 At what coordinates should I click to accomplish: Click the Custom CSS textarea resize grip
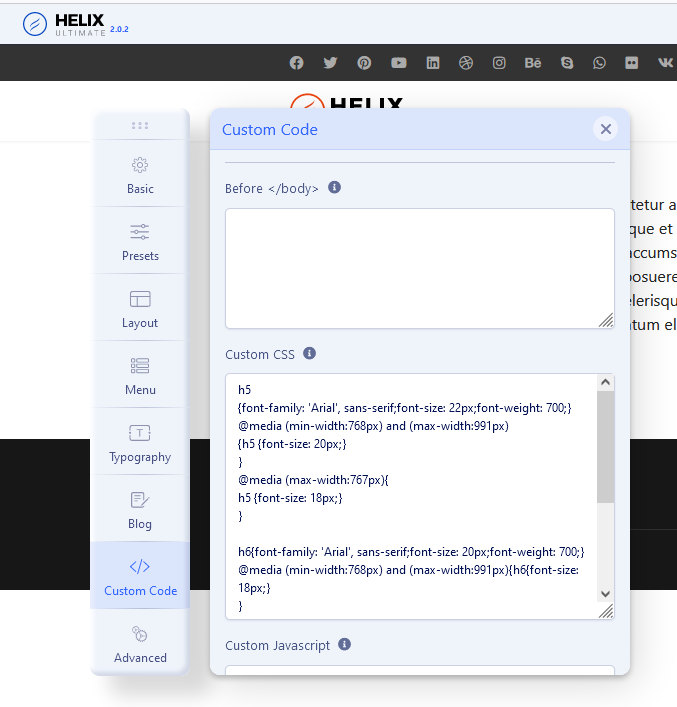coord(606,611)
